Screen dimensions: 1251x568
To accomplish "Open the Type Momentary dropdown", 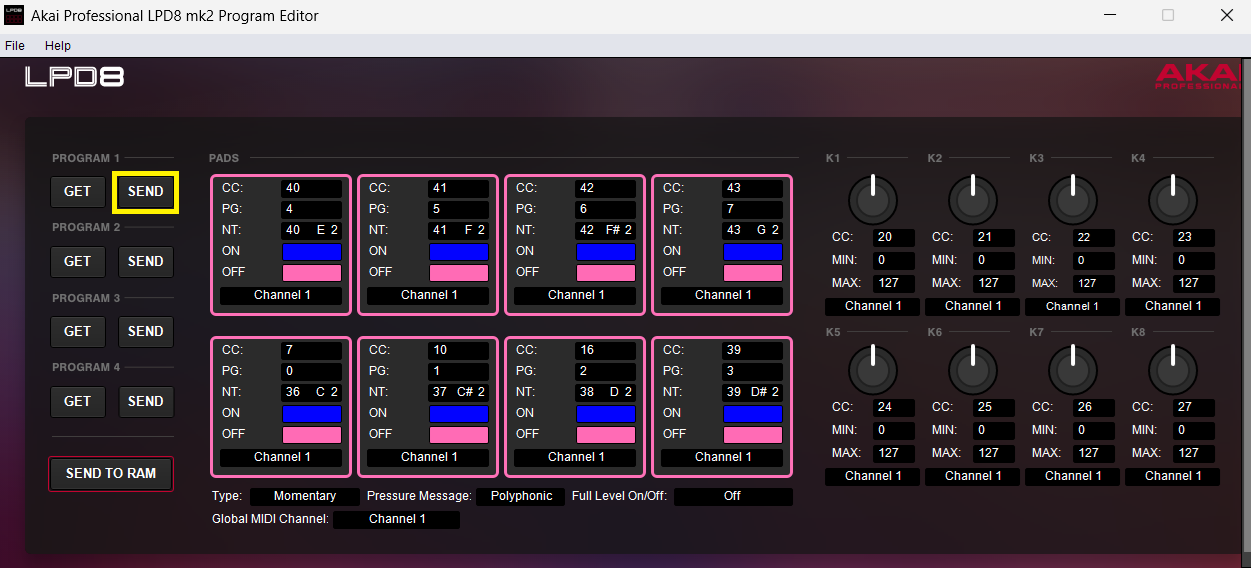I will point(305,496).
